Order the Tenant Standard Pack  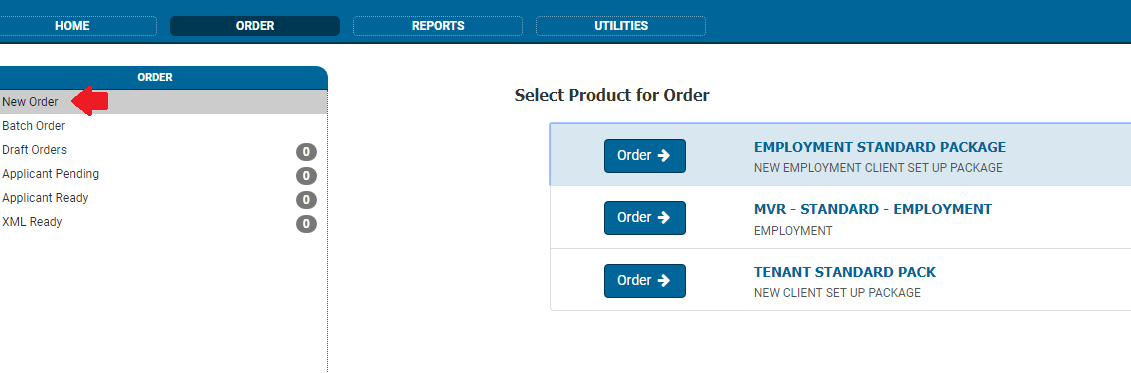[645, 281]
